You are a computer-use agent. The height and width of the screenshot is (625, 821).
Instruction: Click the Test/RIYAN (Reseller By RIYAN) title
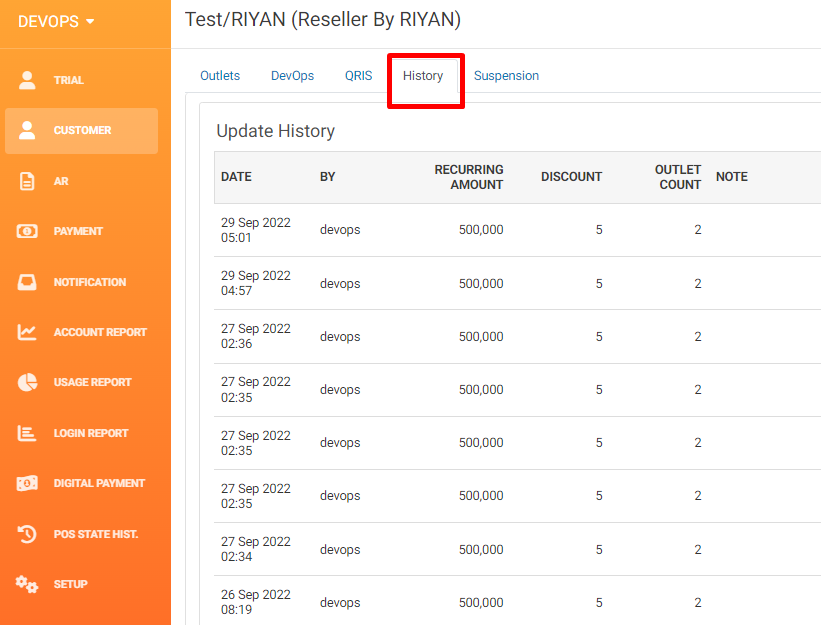323,20
